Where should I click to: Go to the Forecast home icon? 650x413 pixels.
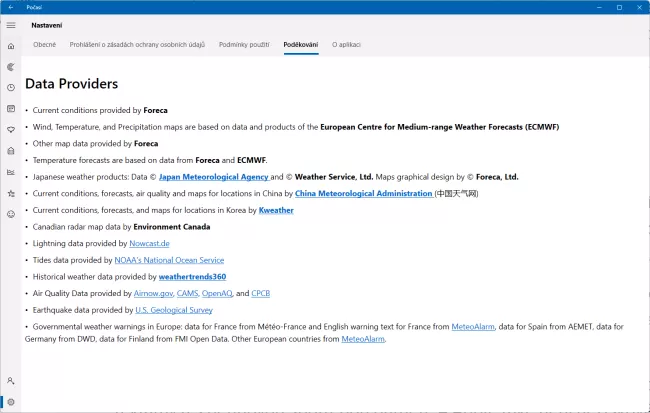click(11, 46)
